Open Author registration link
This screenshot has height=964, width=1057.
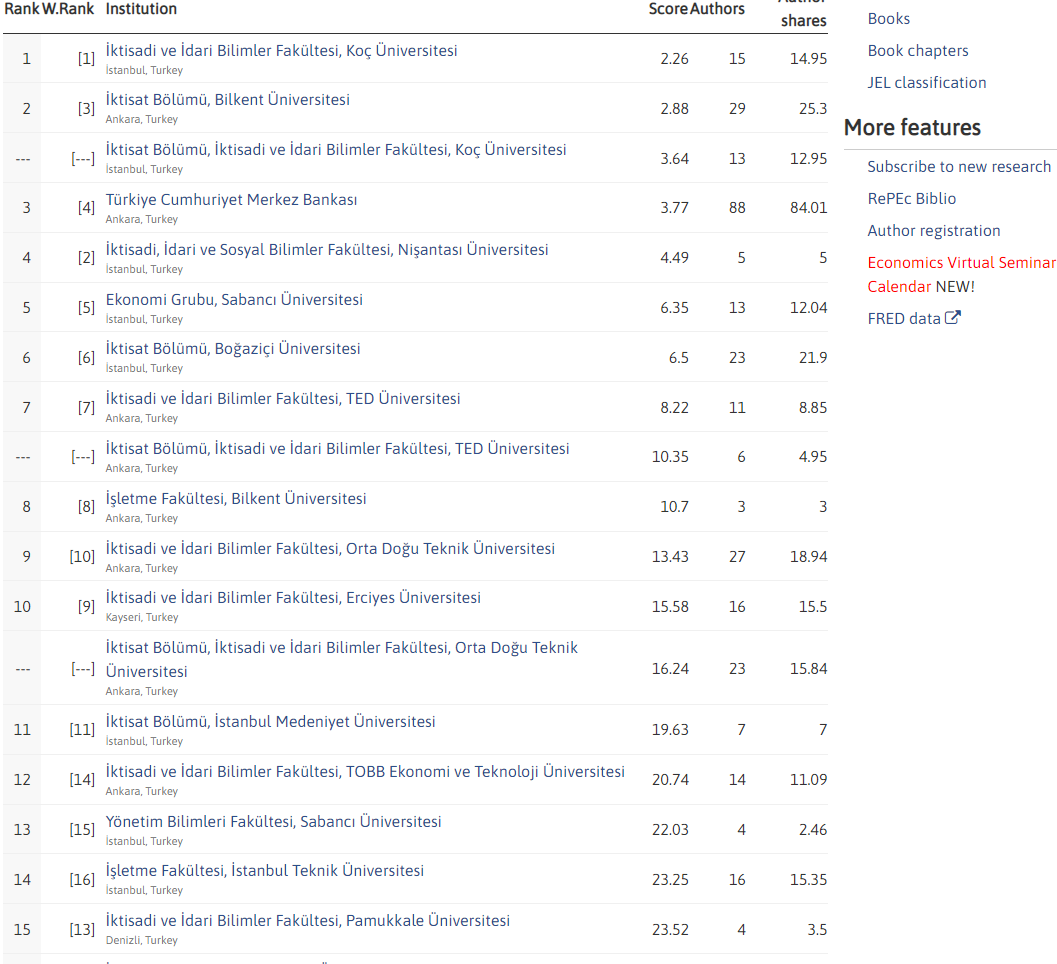(x=934, y=231)
